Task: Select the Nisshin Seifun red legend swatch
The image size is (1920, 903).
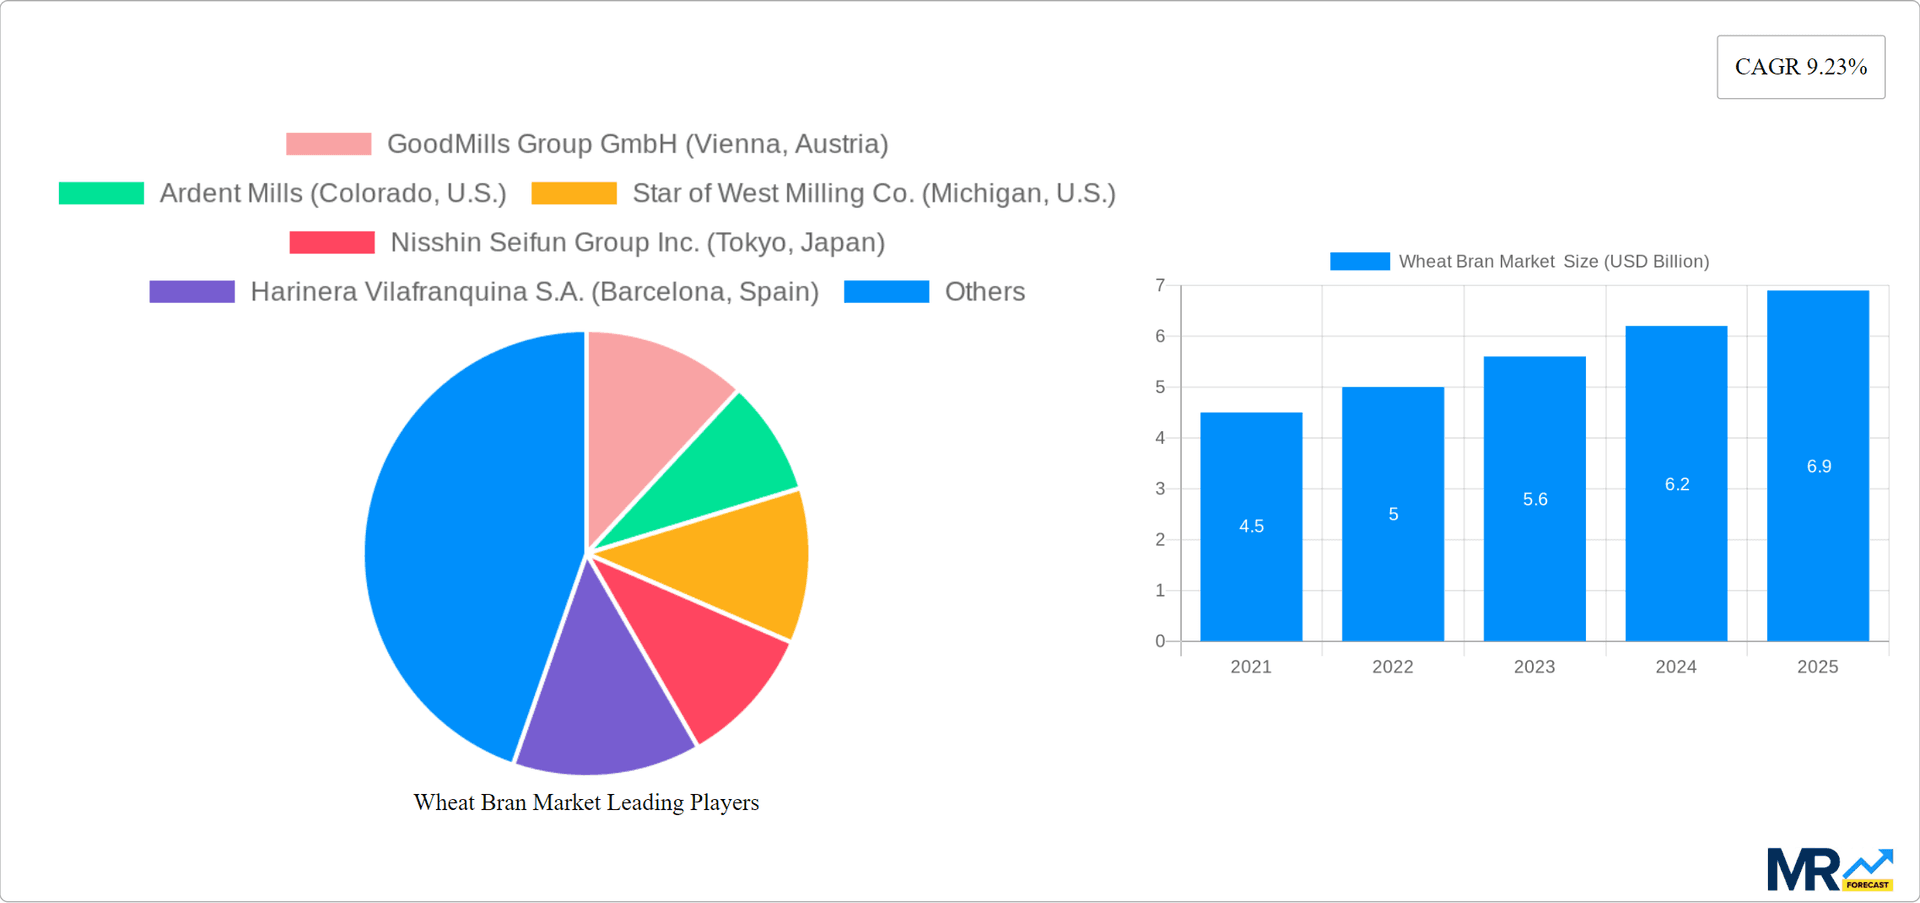Action: (331, 242)
